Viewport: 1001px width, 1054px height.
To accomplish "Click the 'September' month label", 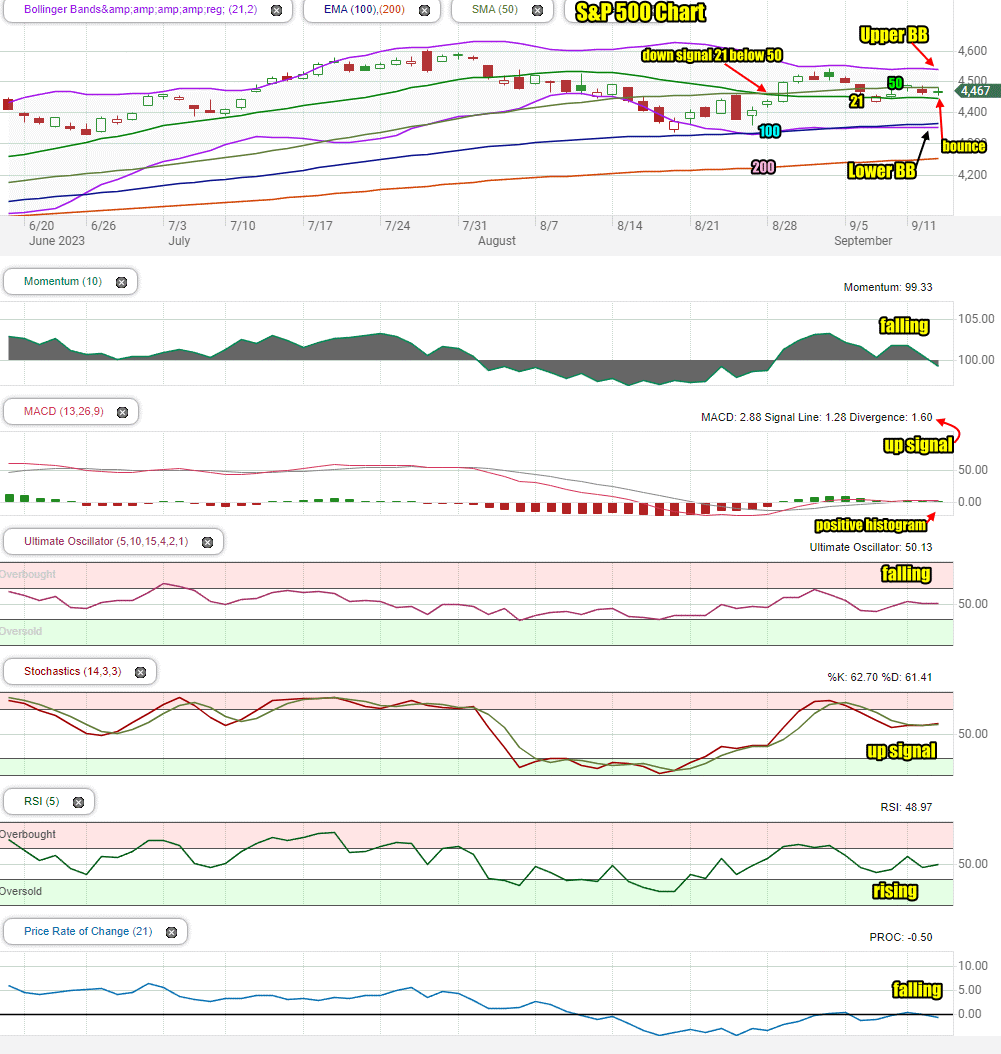I will tap(863, 241).
